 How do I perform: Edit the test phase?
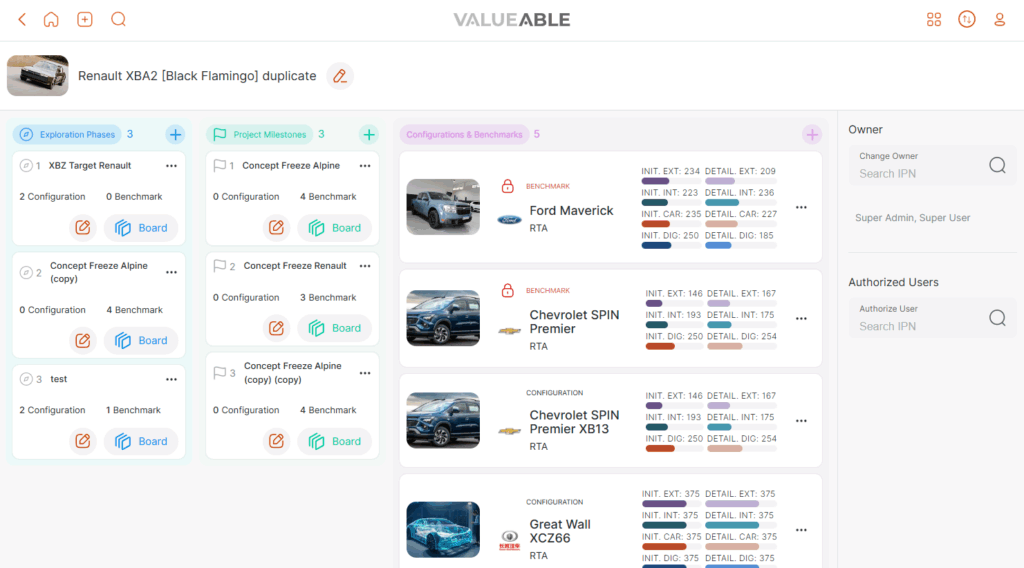(x=83, y=441)
